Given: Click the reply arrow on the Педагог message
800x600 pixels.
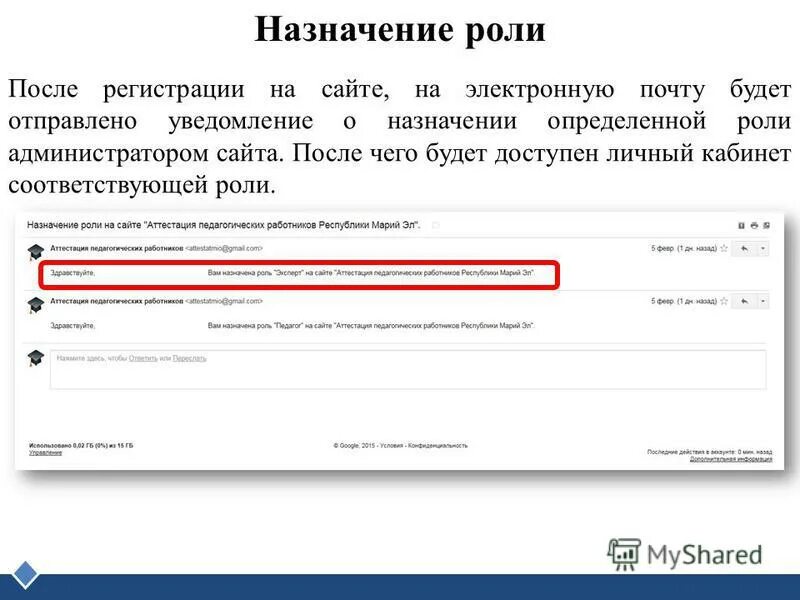Looking at the screenshot, I should pyautogui.click(x=744, y=300).
